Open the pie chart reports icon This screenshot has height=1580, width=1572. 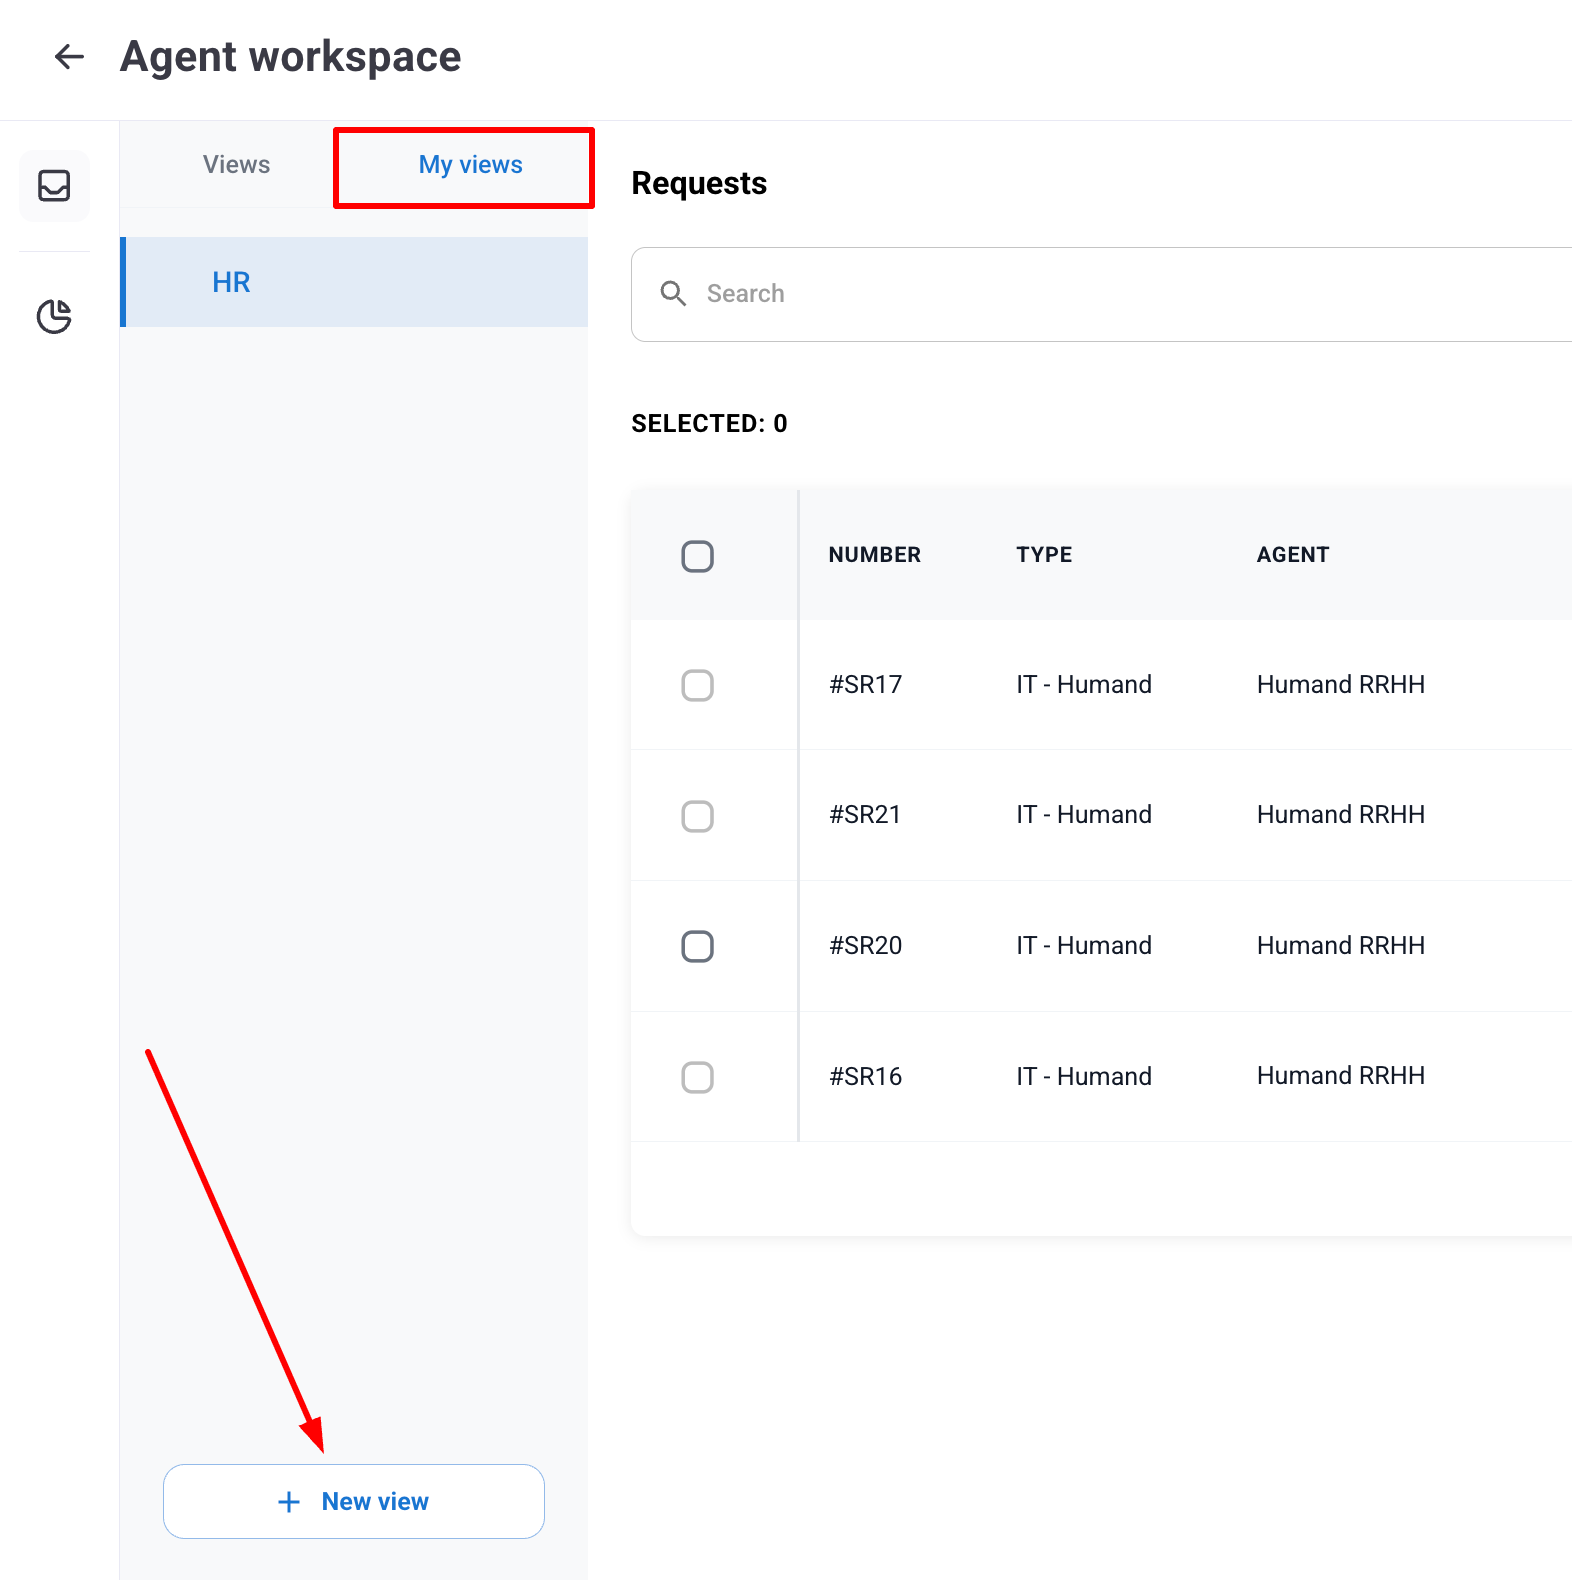54,316
